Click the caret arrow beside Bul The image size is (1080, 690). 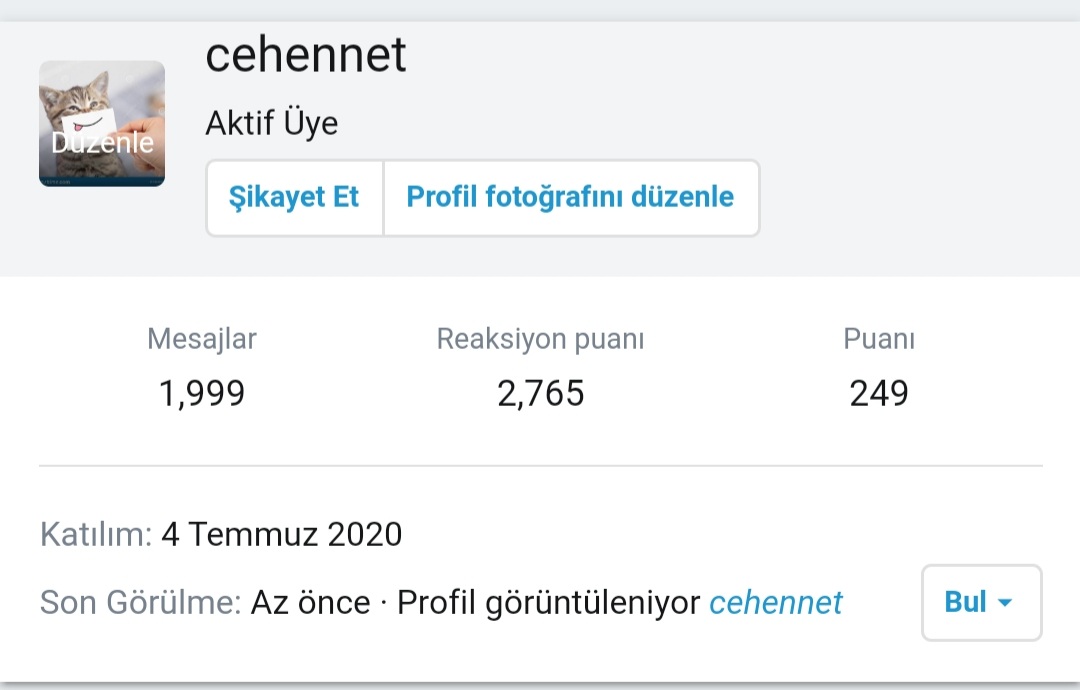click(x=1005, y=603)
